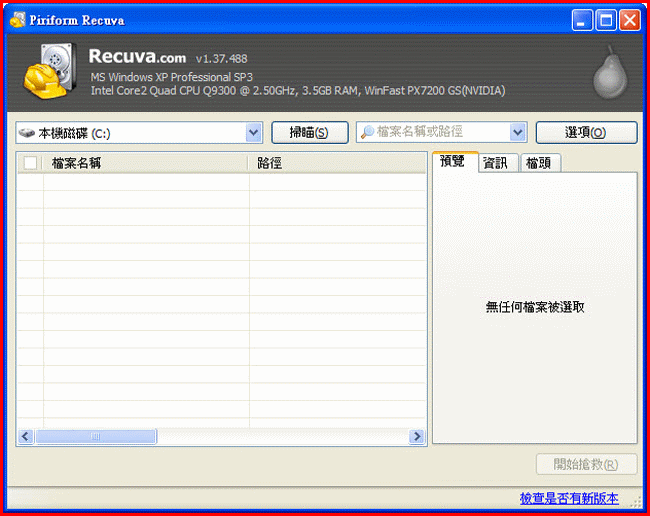The width and height of the screenshot is (650, 516).
Task: Click the file list's right scroll arrow
Action: 417,437
